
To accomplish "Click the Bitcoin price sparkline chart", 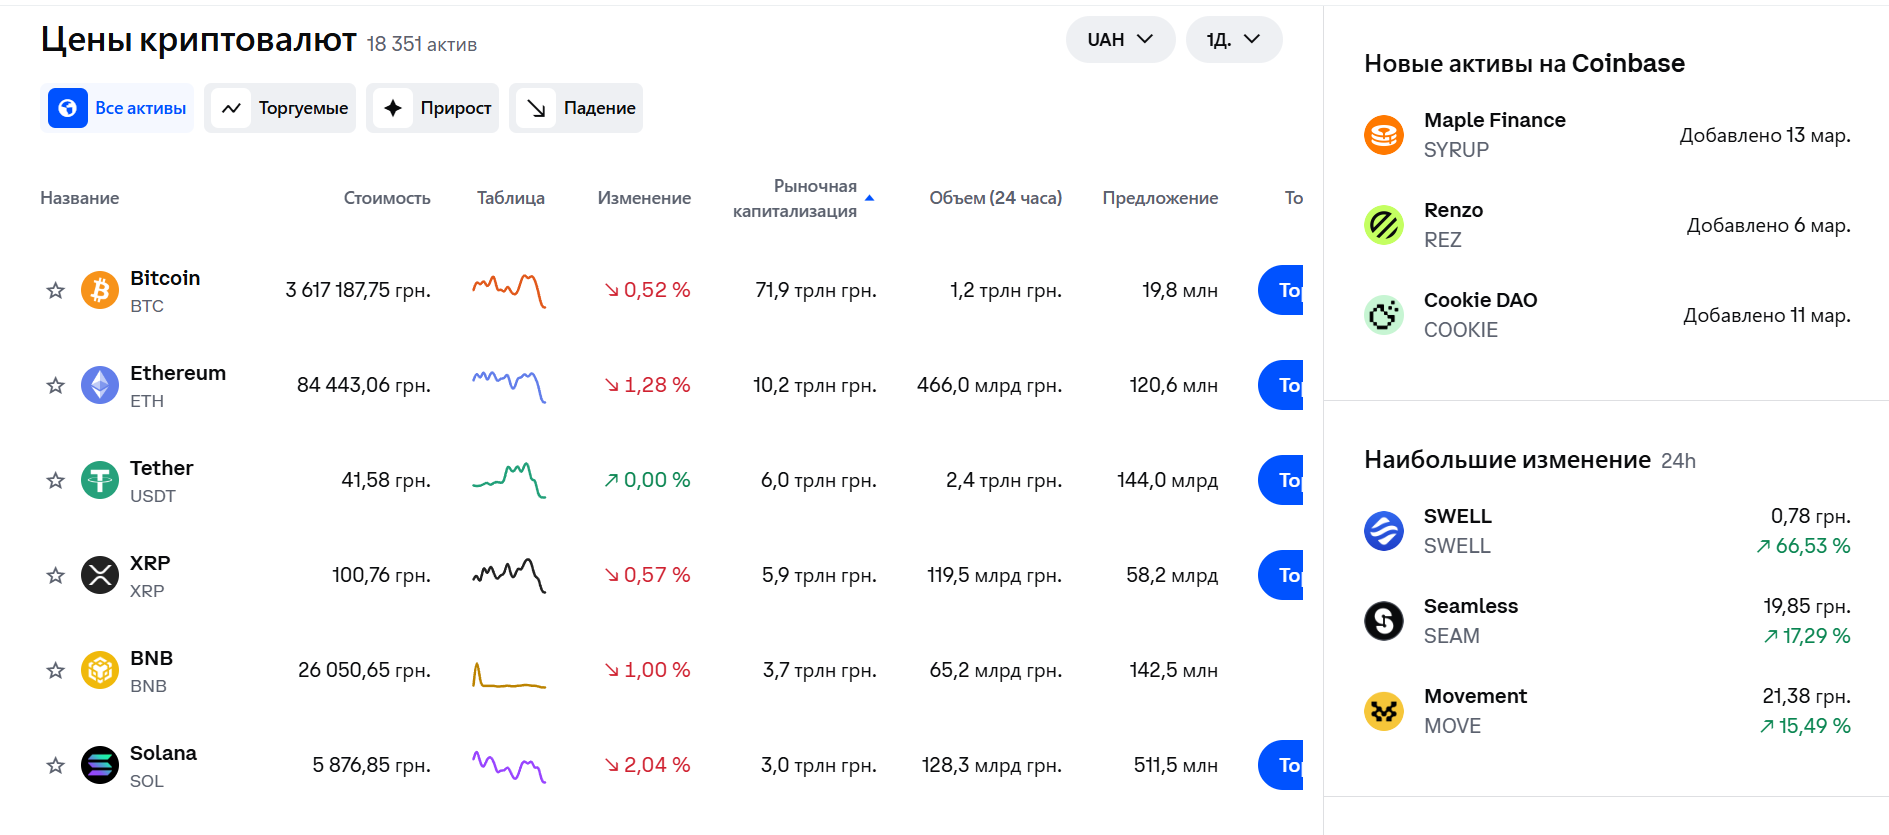I will (x=509, y=290).
